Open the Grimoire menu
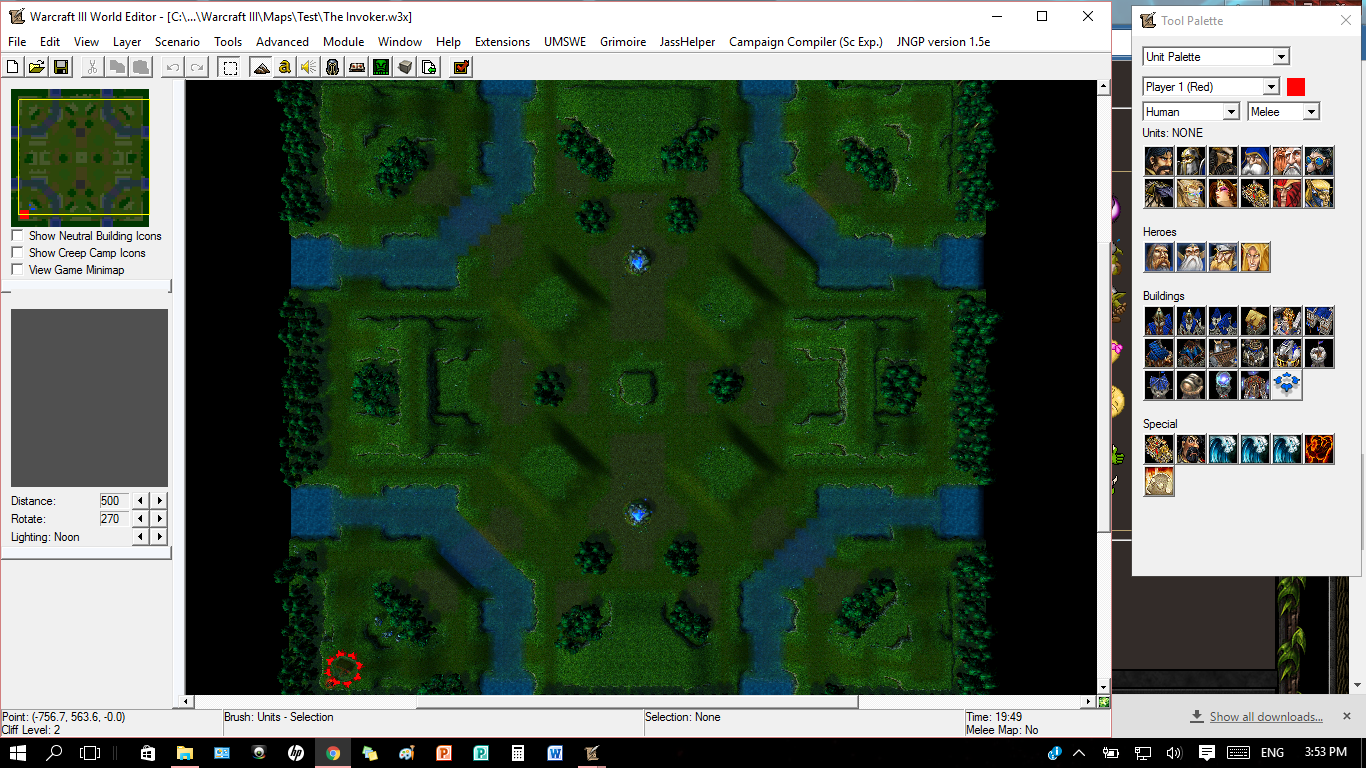Image resolution: width=1366 pixels, height=768 pixels. click(623, 42)
